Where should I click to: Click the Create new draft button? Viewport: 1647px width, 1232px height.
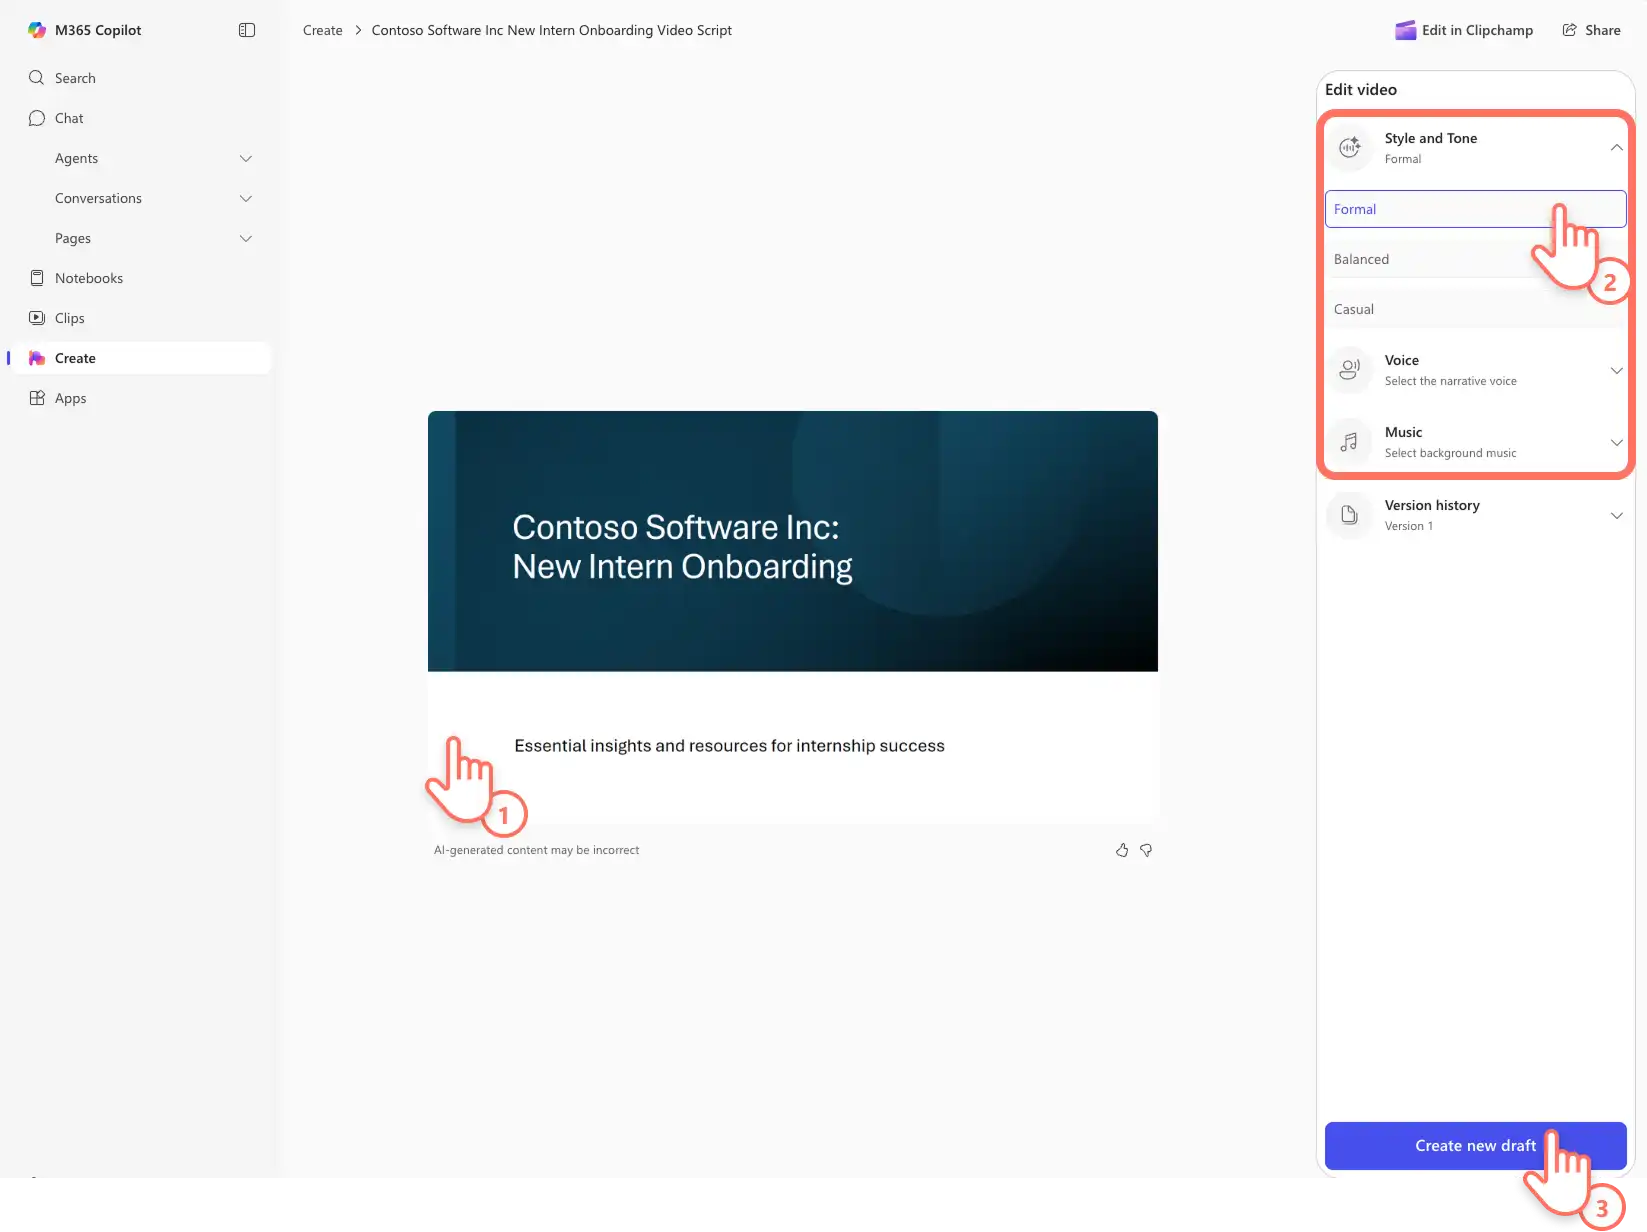pyautogui.click(x=1475, y=1146)
